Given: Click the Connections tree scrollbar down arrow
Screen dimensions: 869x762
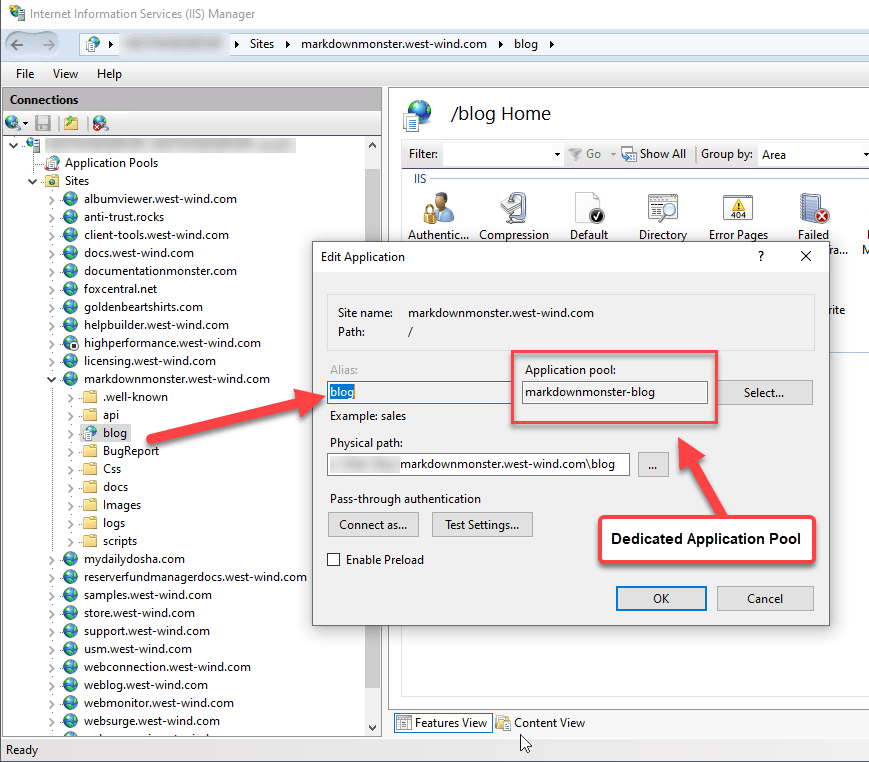Looking at the screenshot, I should 372,728.
